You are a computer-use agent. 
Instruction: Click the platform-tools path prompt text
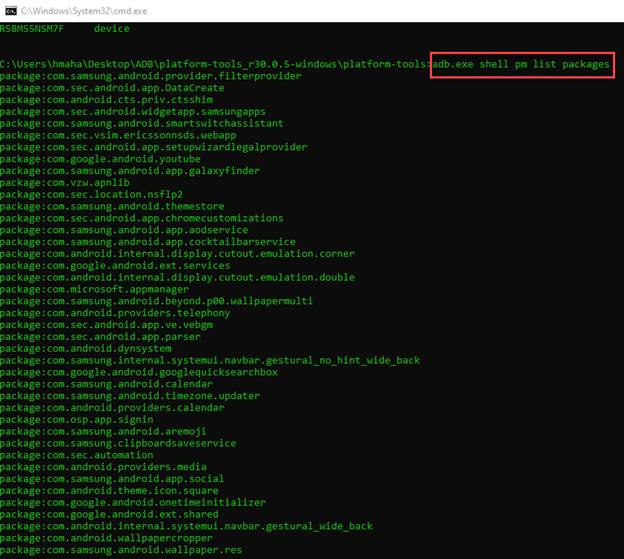point(215,64)
